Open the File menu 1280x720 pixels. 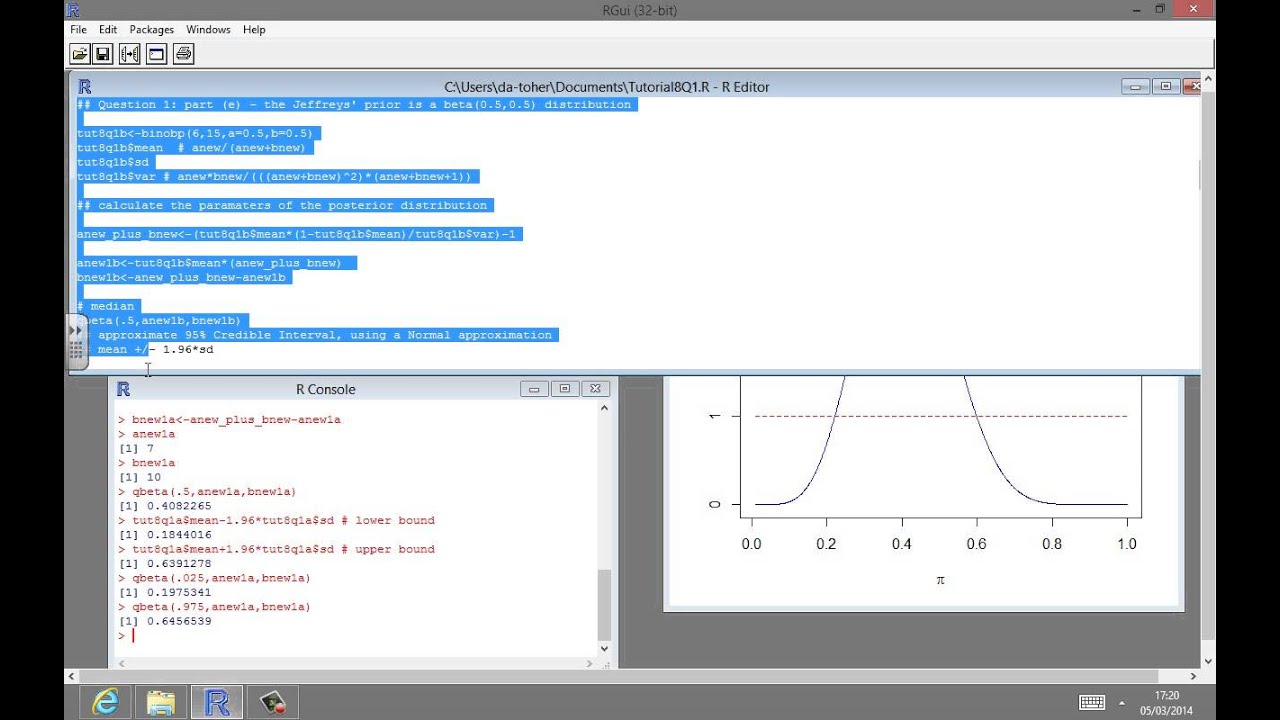click(x=78, y=30)
